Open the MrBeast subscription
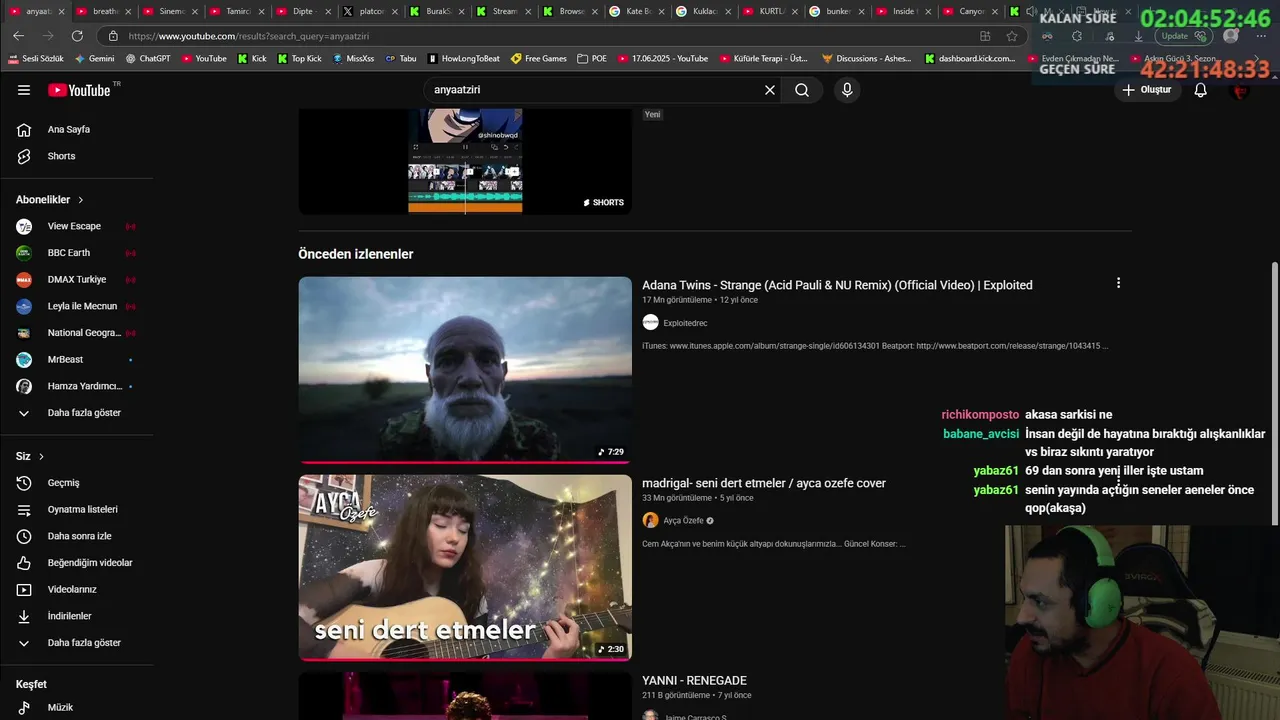This screenshot has height=720, width=1280. pos(77,359)
